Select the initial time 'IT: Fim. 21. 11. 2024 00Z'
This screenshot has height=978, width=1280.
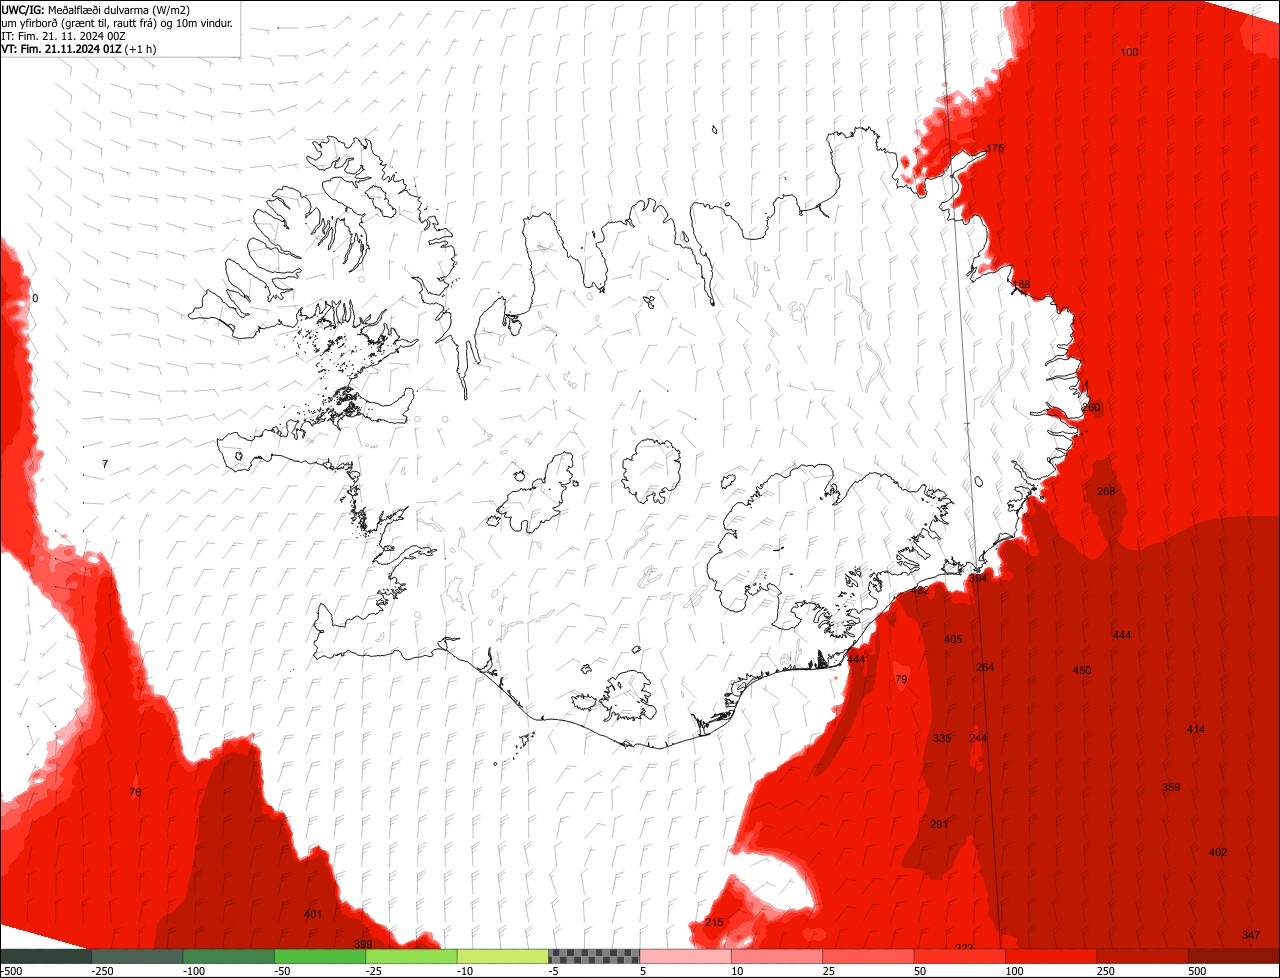(63, 35)
